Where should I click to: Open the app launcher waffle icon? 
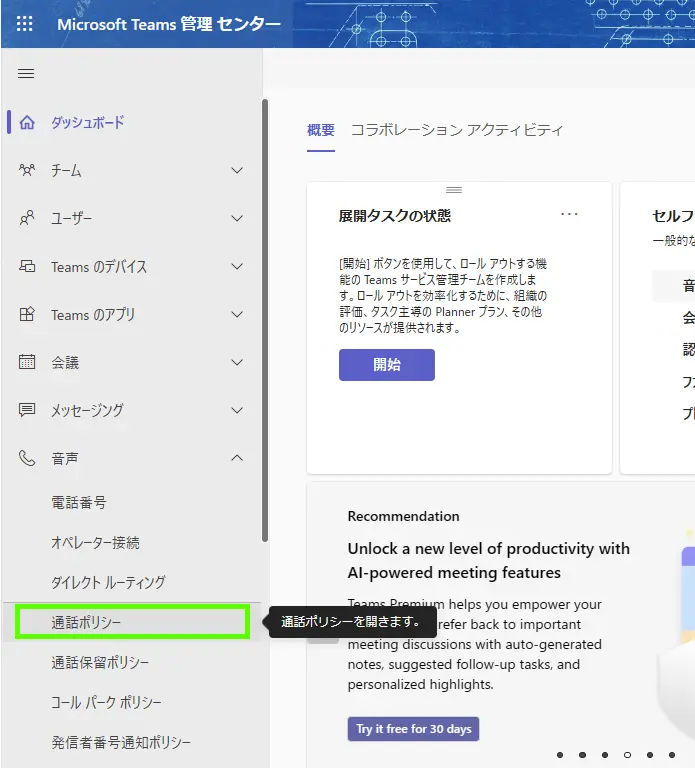(24, 24)
